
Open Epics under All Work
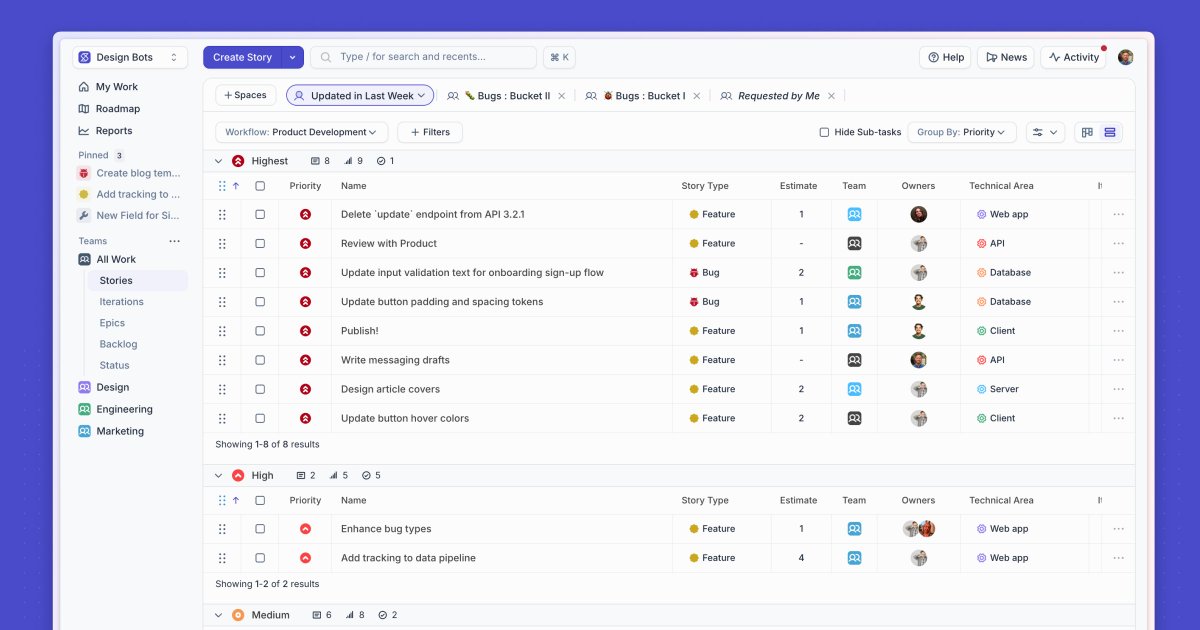112,323
